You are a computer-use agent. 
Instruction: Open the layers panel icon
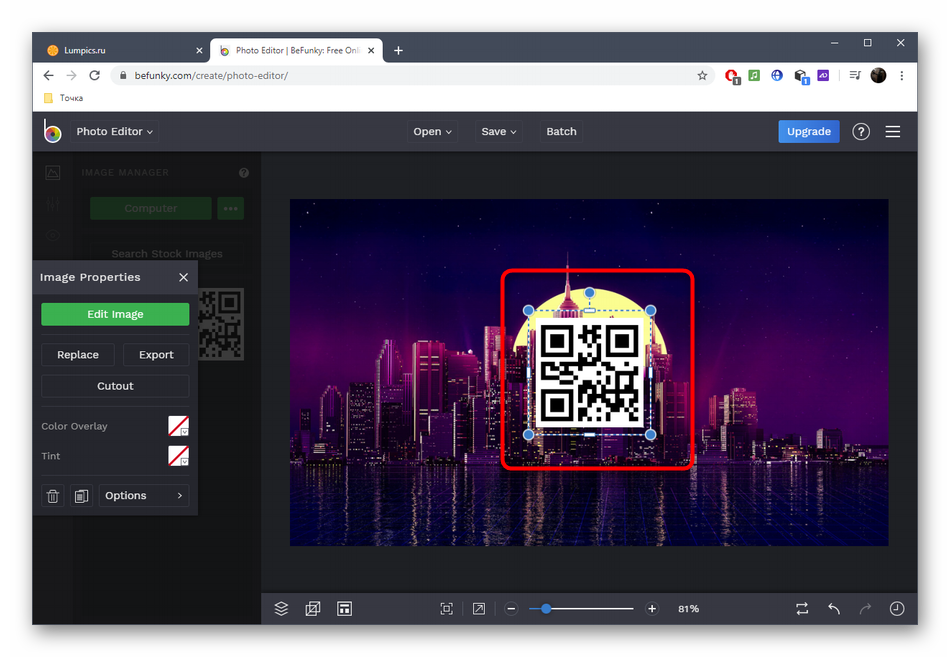tap(281, 608)
